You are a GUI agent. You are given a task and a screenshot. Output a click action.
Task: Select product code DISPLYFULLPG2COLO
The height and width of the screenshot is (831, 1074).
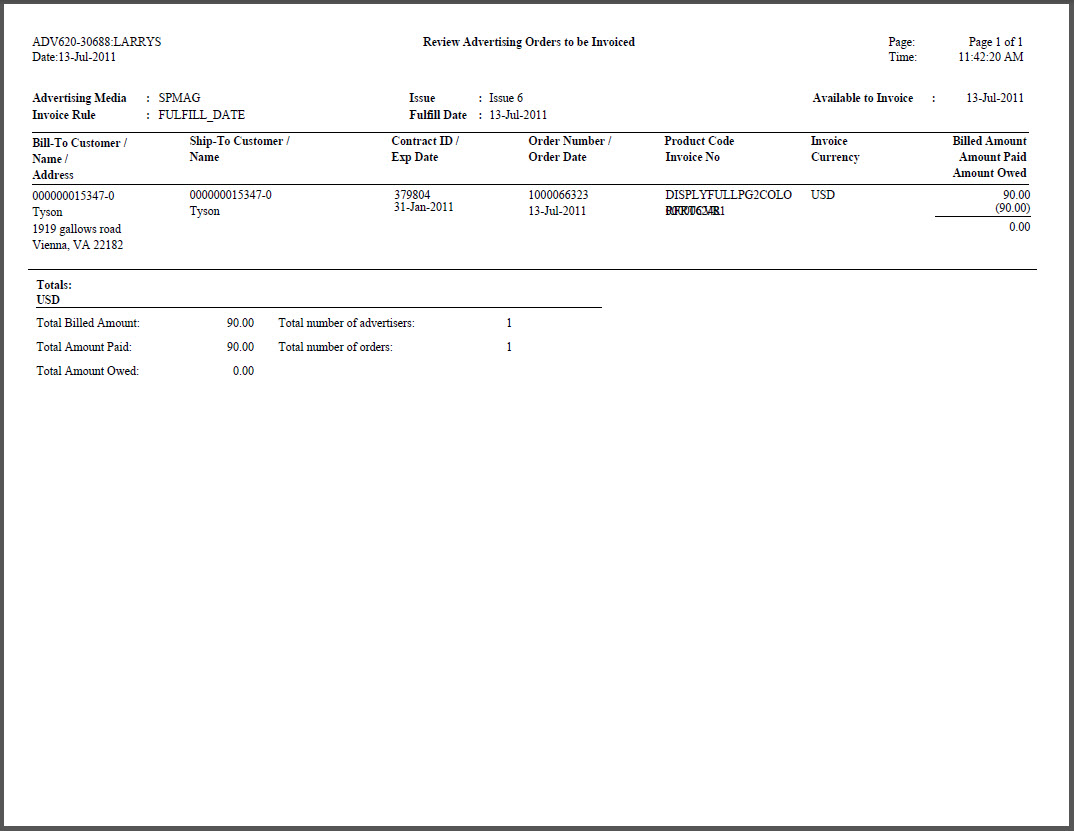coord(728,195)
